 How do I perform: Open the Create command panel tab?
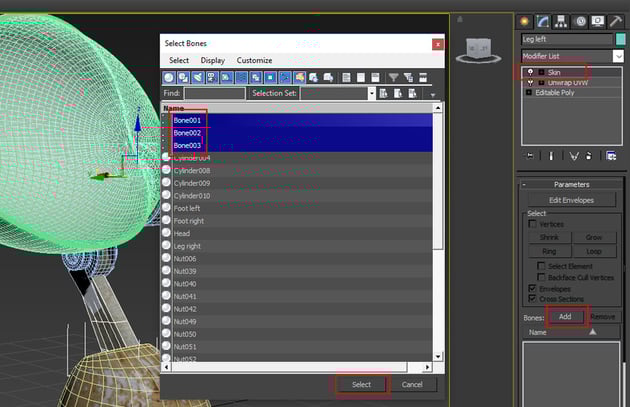click(525, 21)
